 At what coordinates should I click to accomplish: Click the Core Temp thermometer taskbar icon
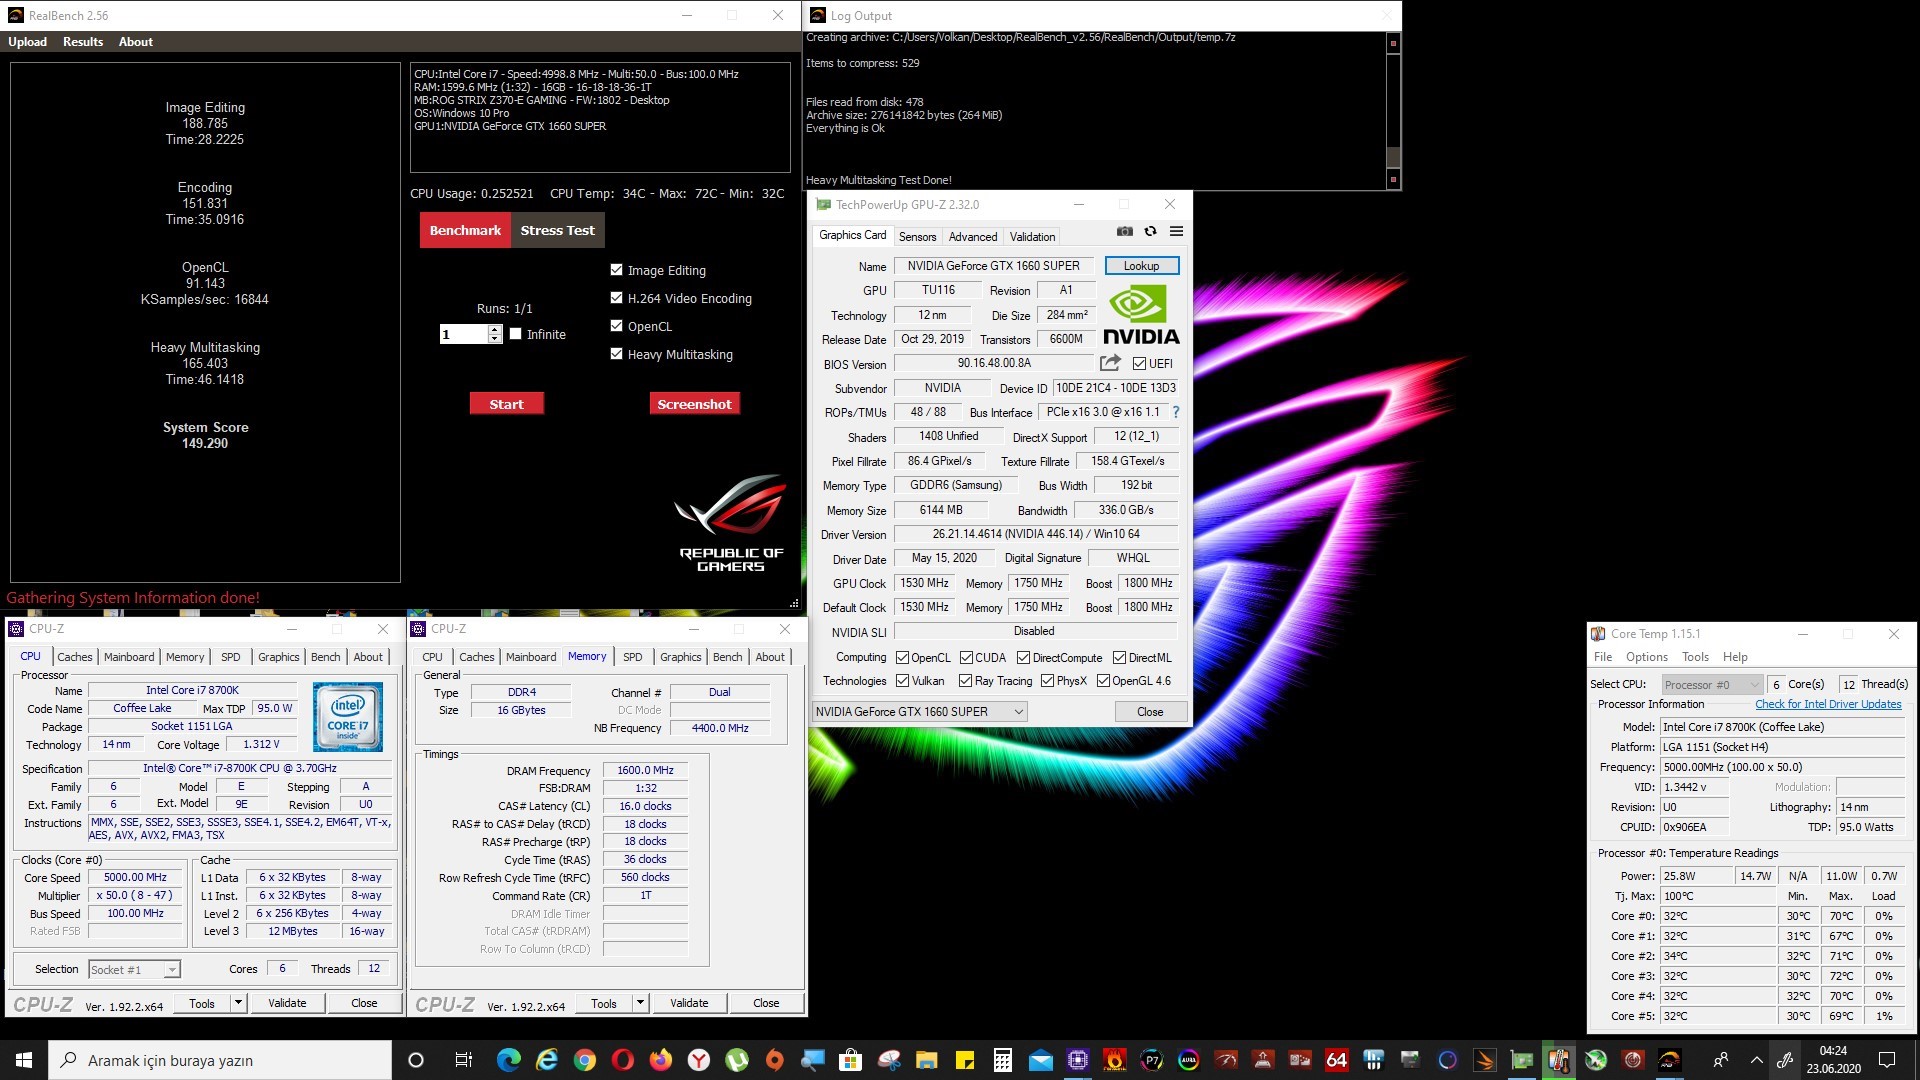1558,1060
